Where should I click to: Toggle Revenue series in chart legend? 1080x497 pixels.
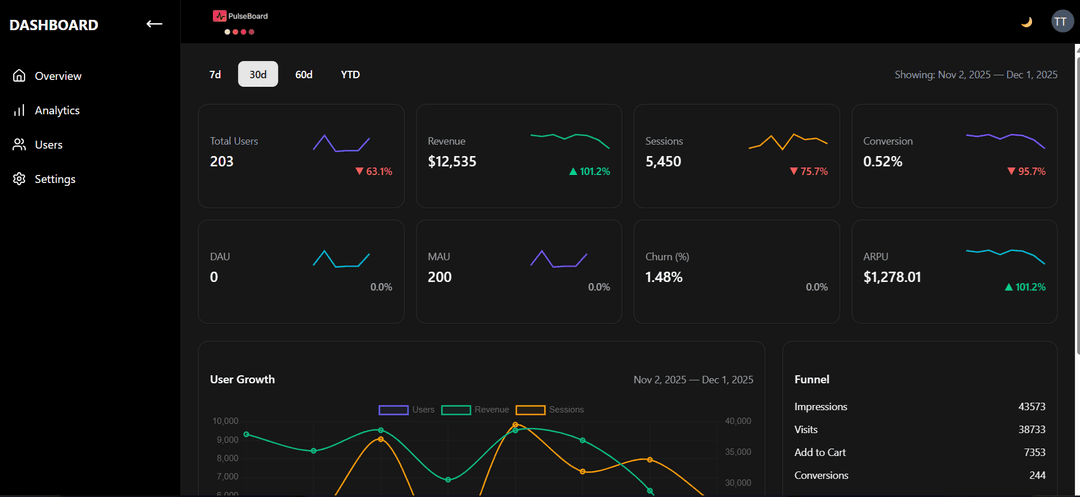(475, 410)
